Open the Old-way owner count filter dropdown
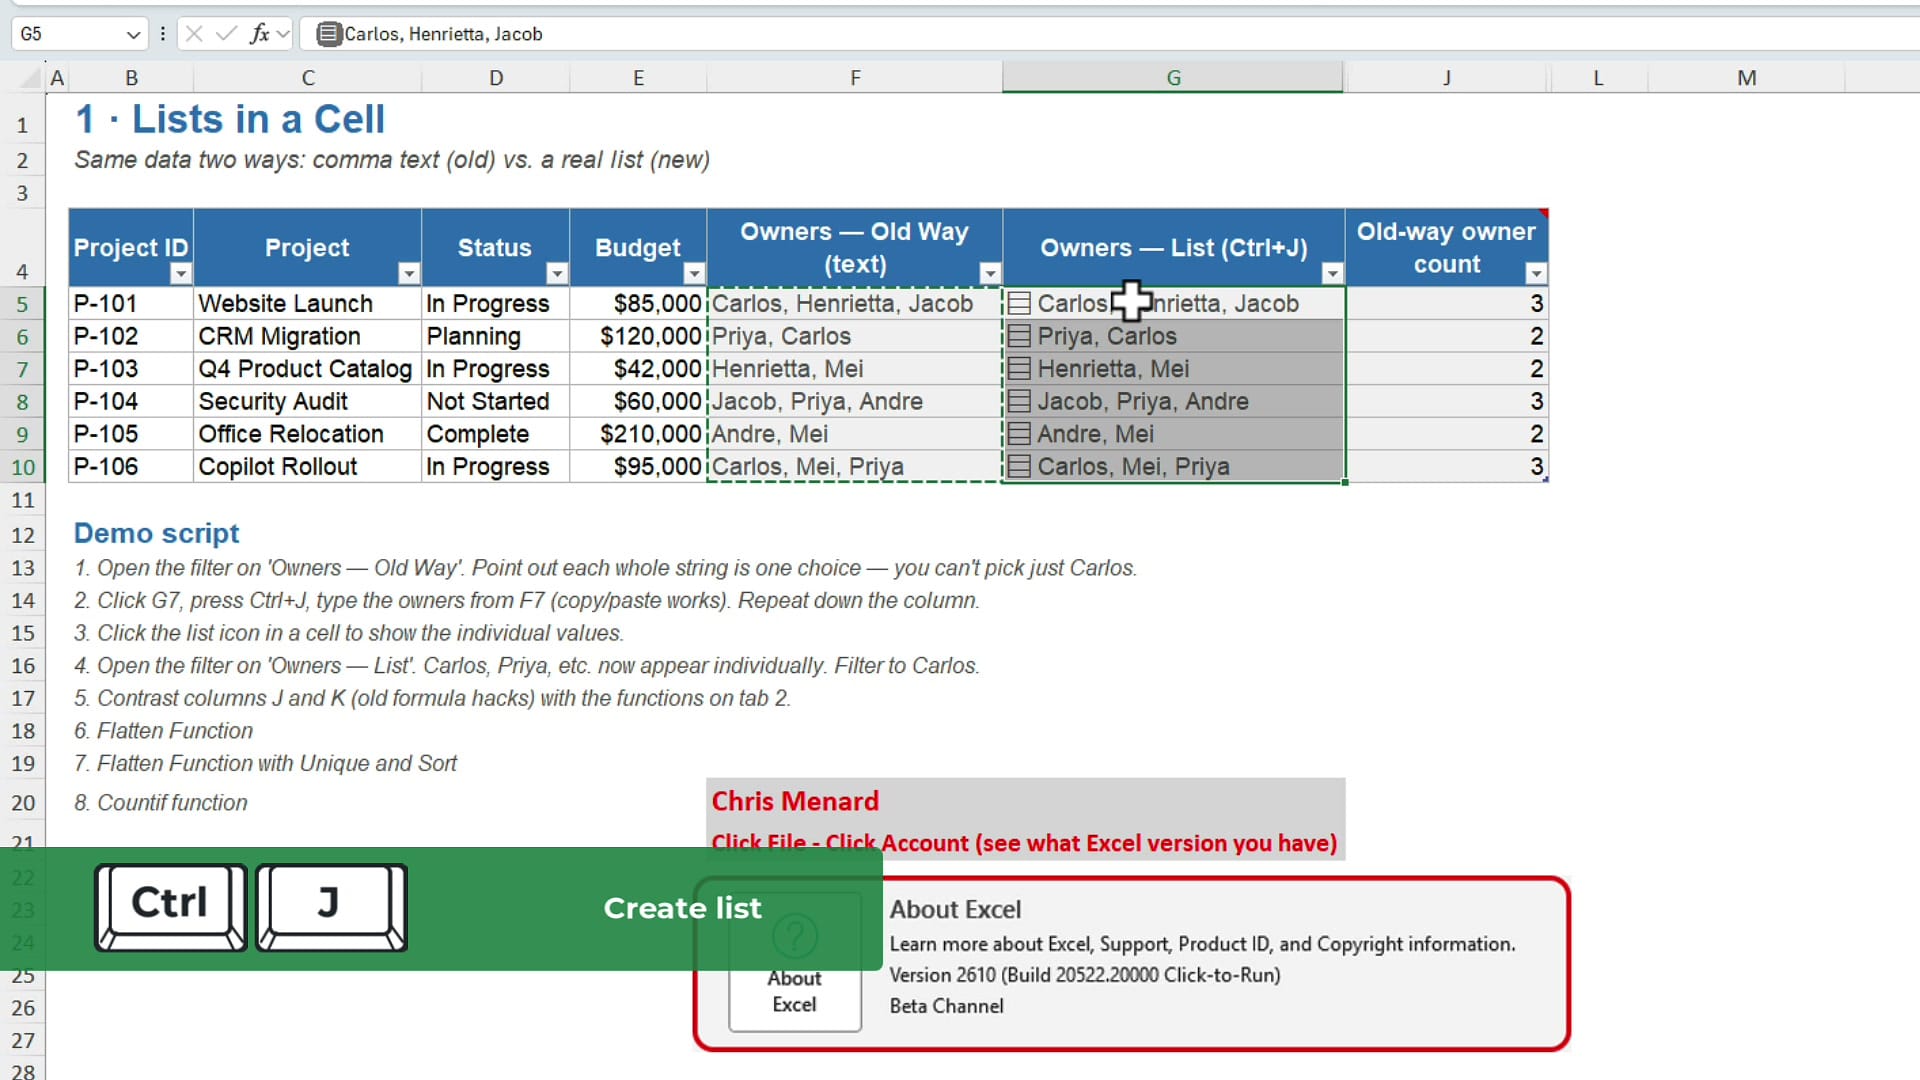This screenshot has height=1080, width=1920. pyautogui.click(x=1536, y=273)
